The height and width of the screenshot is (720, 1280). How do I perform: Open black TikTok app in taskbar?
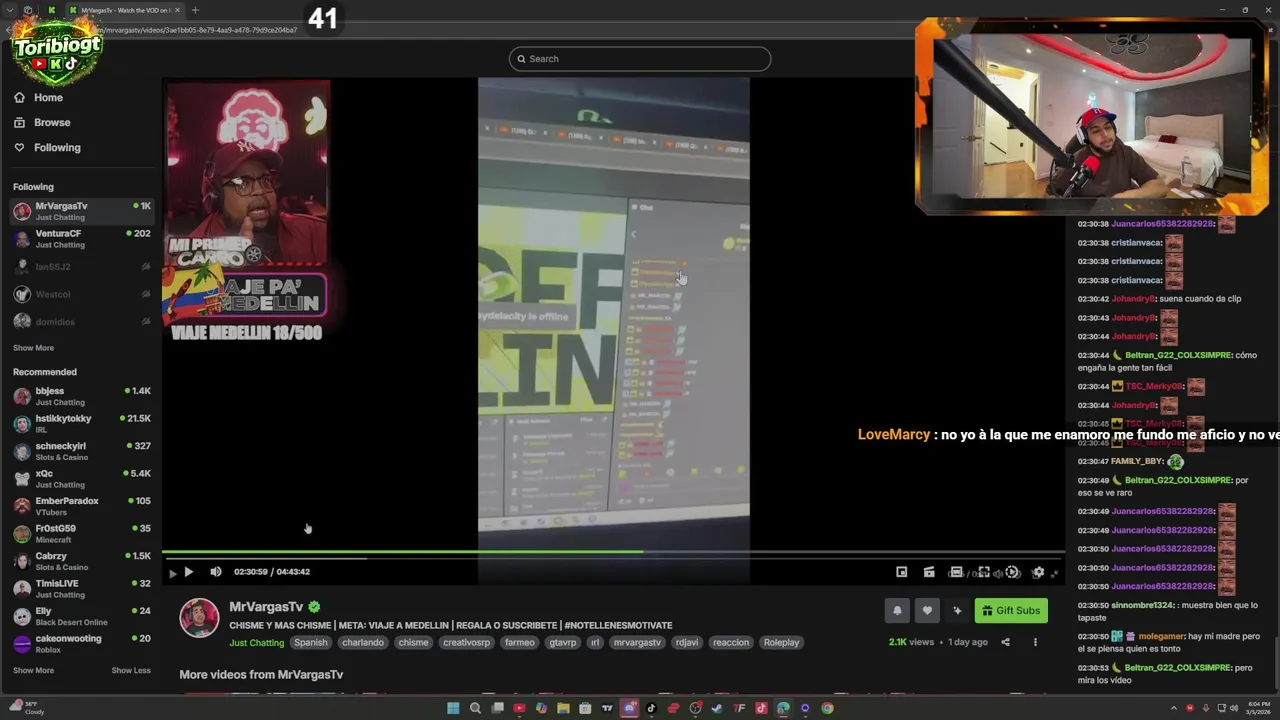pyautogui.click(x=651, y=708)
